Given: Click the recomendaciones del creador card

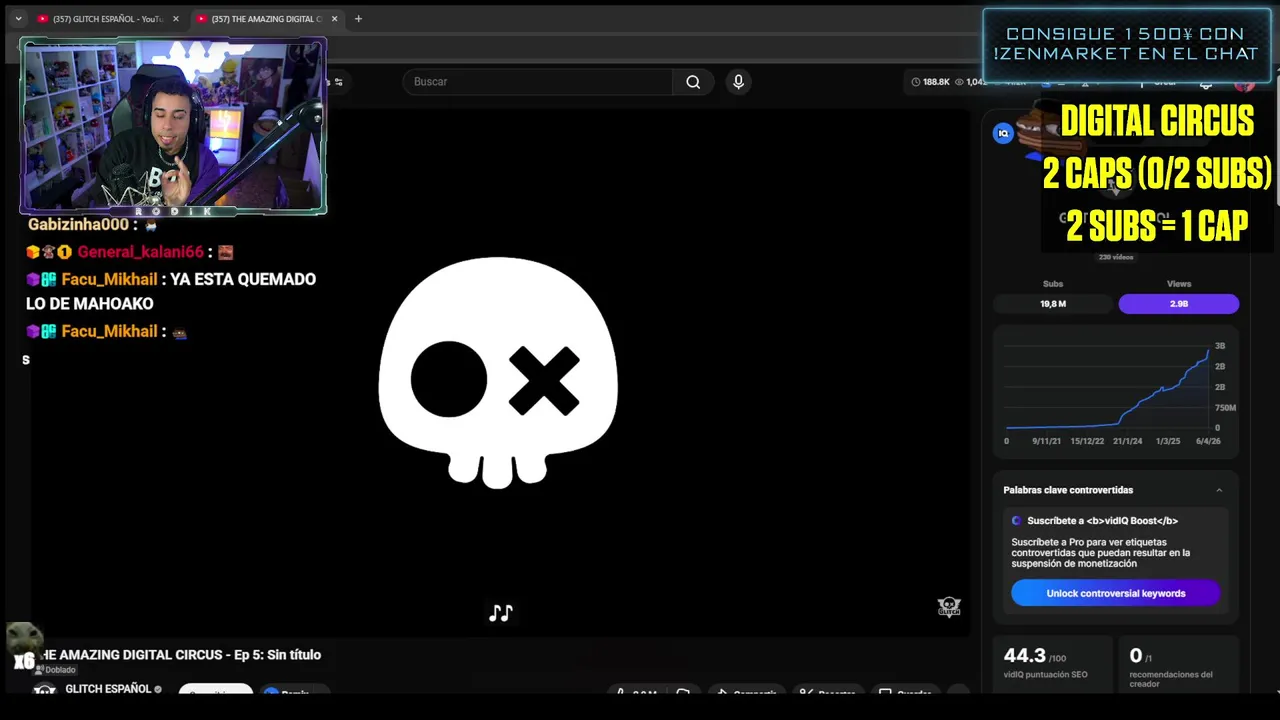Looking at the screenshot, I should (1179, 664).
